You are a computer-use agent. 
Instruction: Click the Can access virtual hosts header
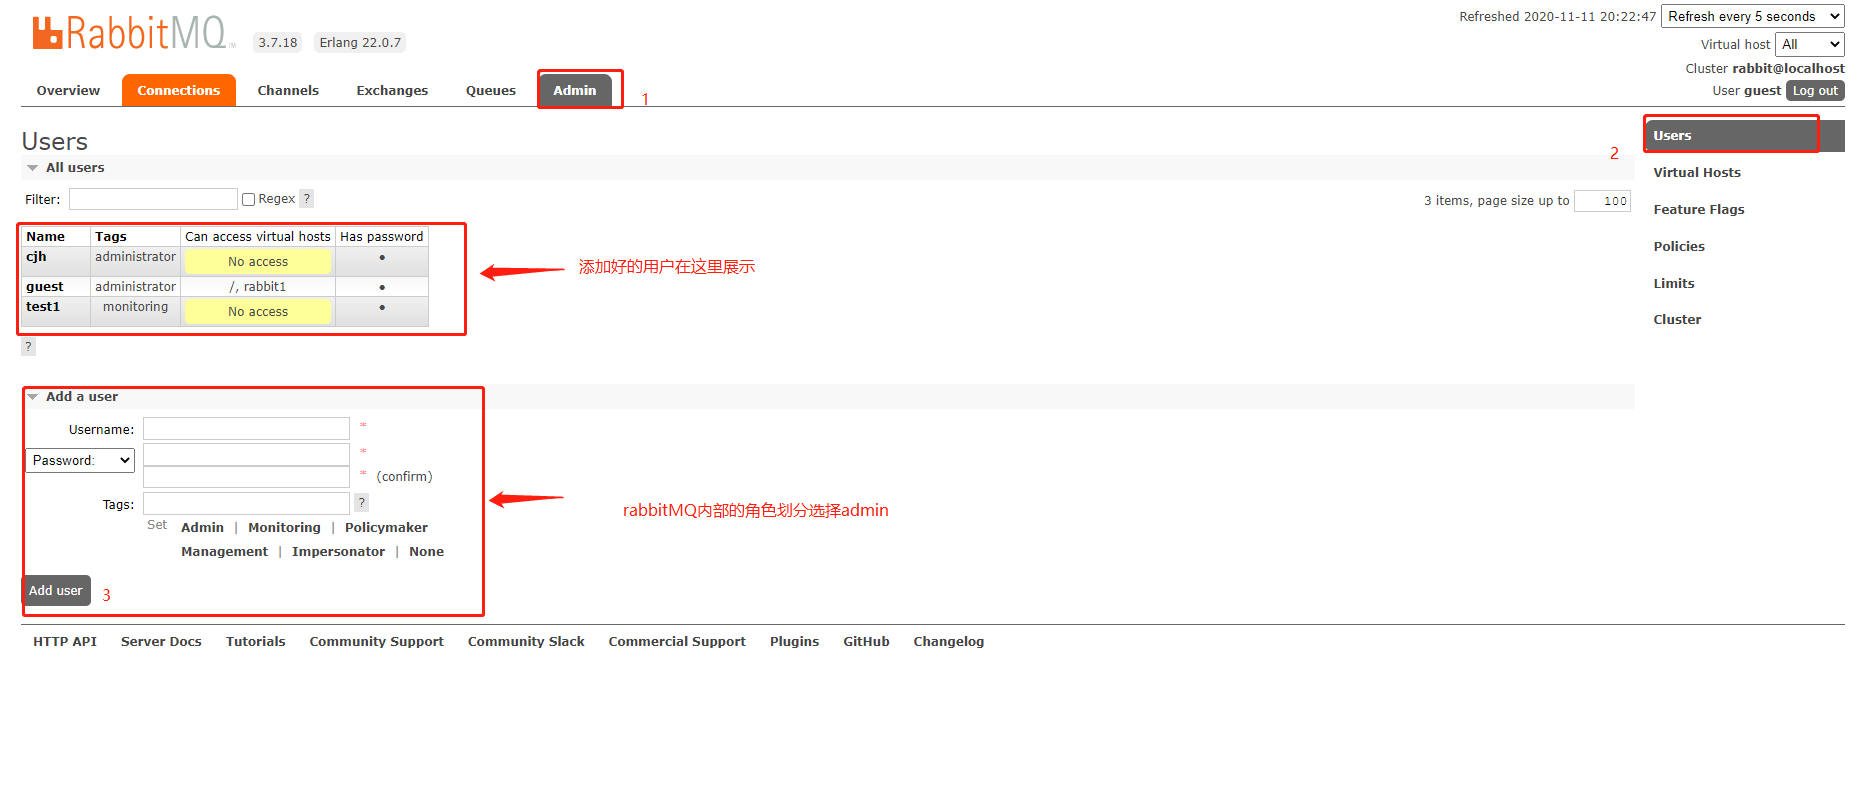[258, 237]
